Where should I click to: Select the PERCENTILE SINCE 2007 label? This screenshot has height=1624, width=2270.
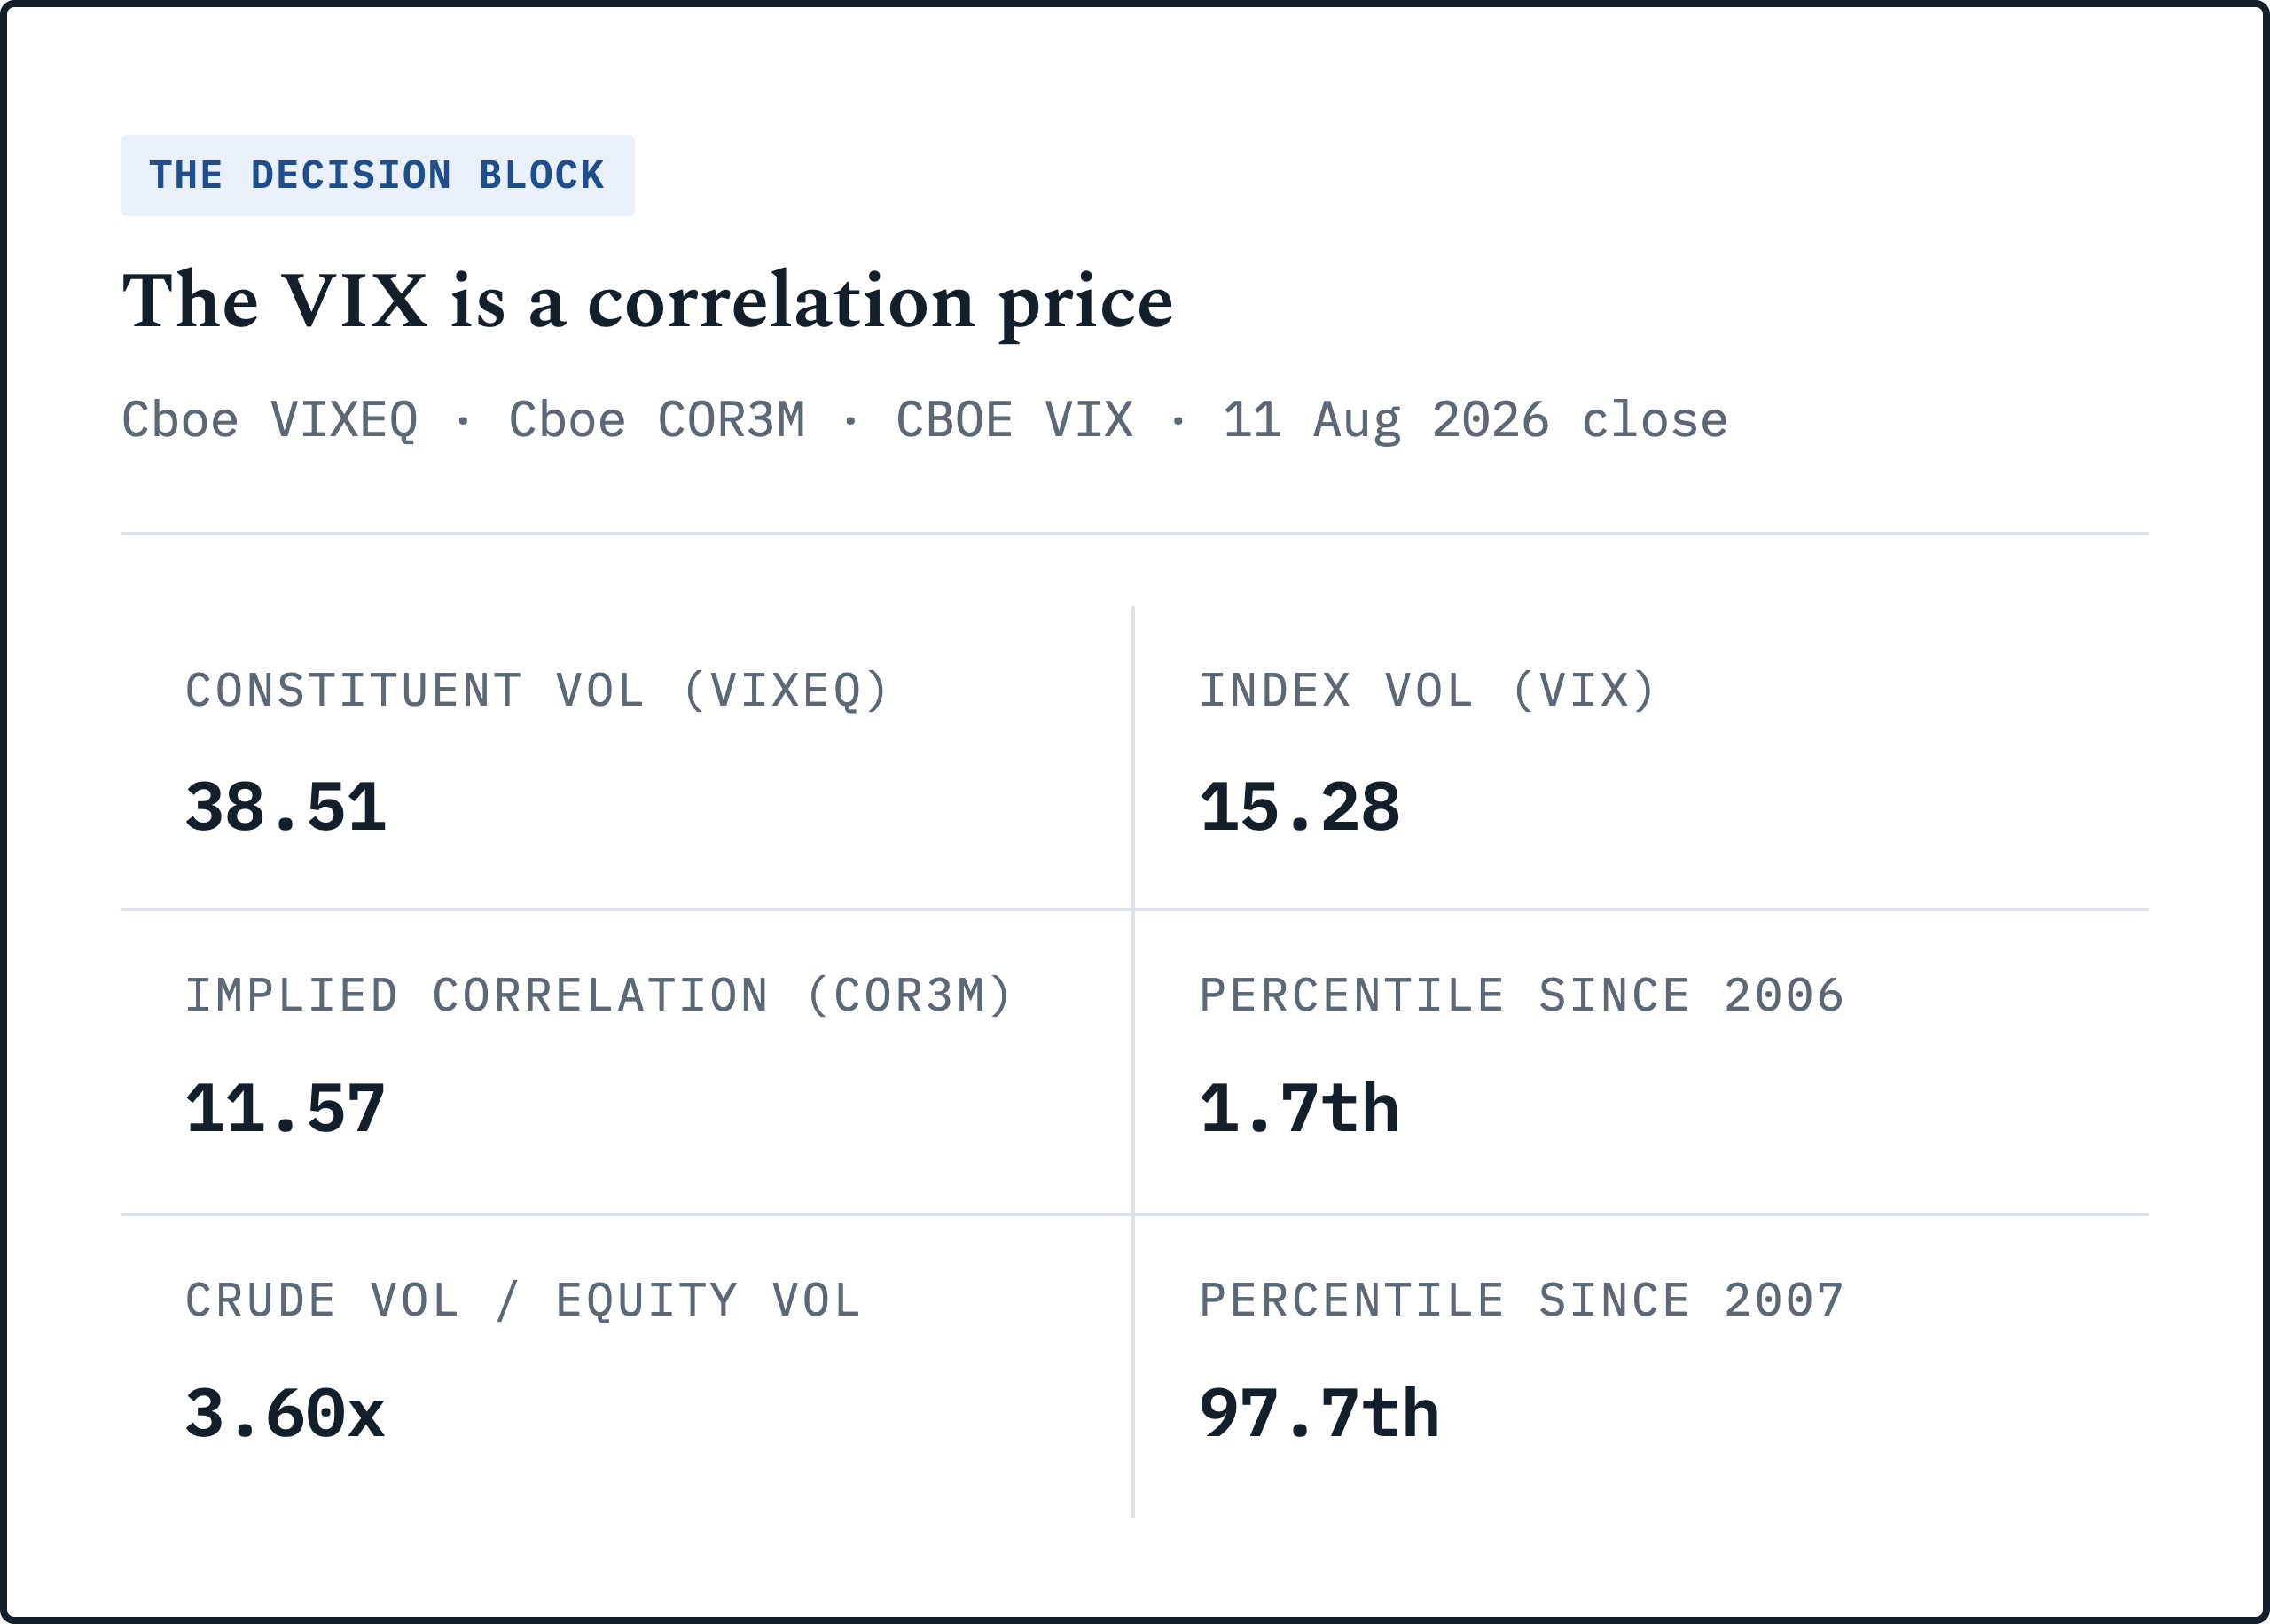1522,1301
